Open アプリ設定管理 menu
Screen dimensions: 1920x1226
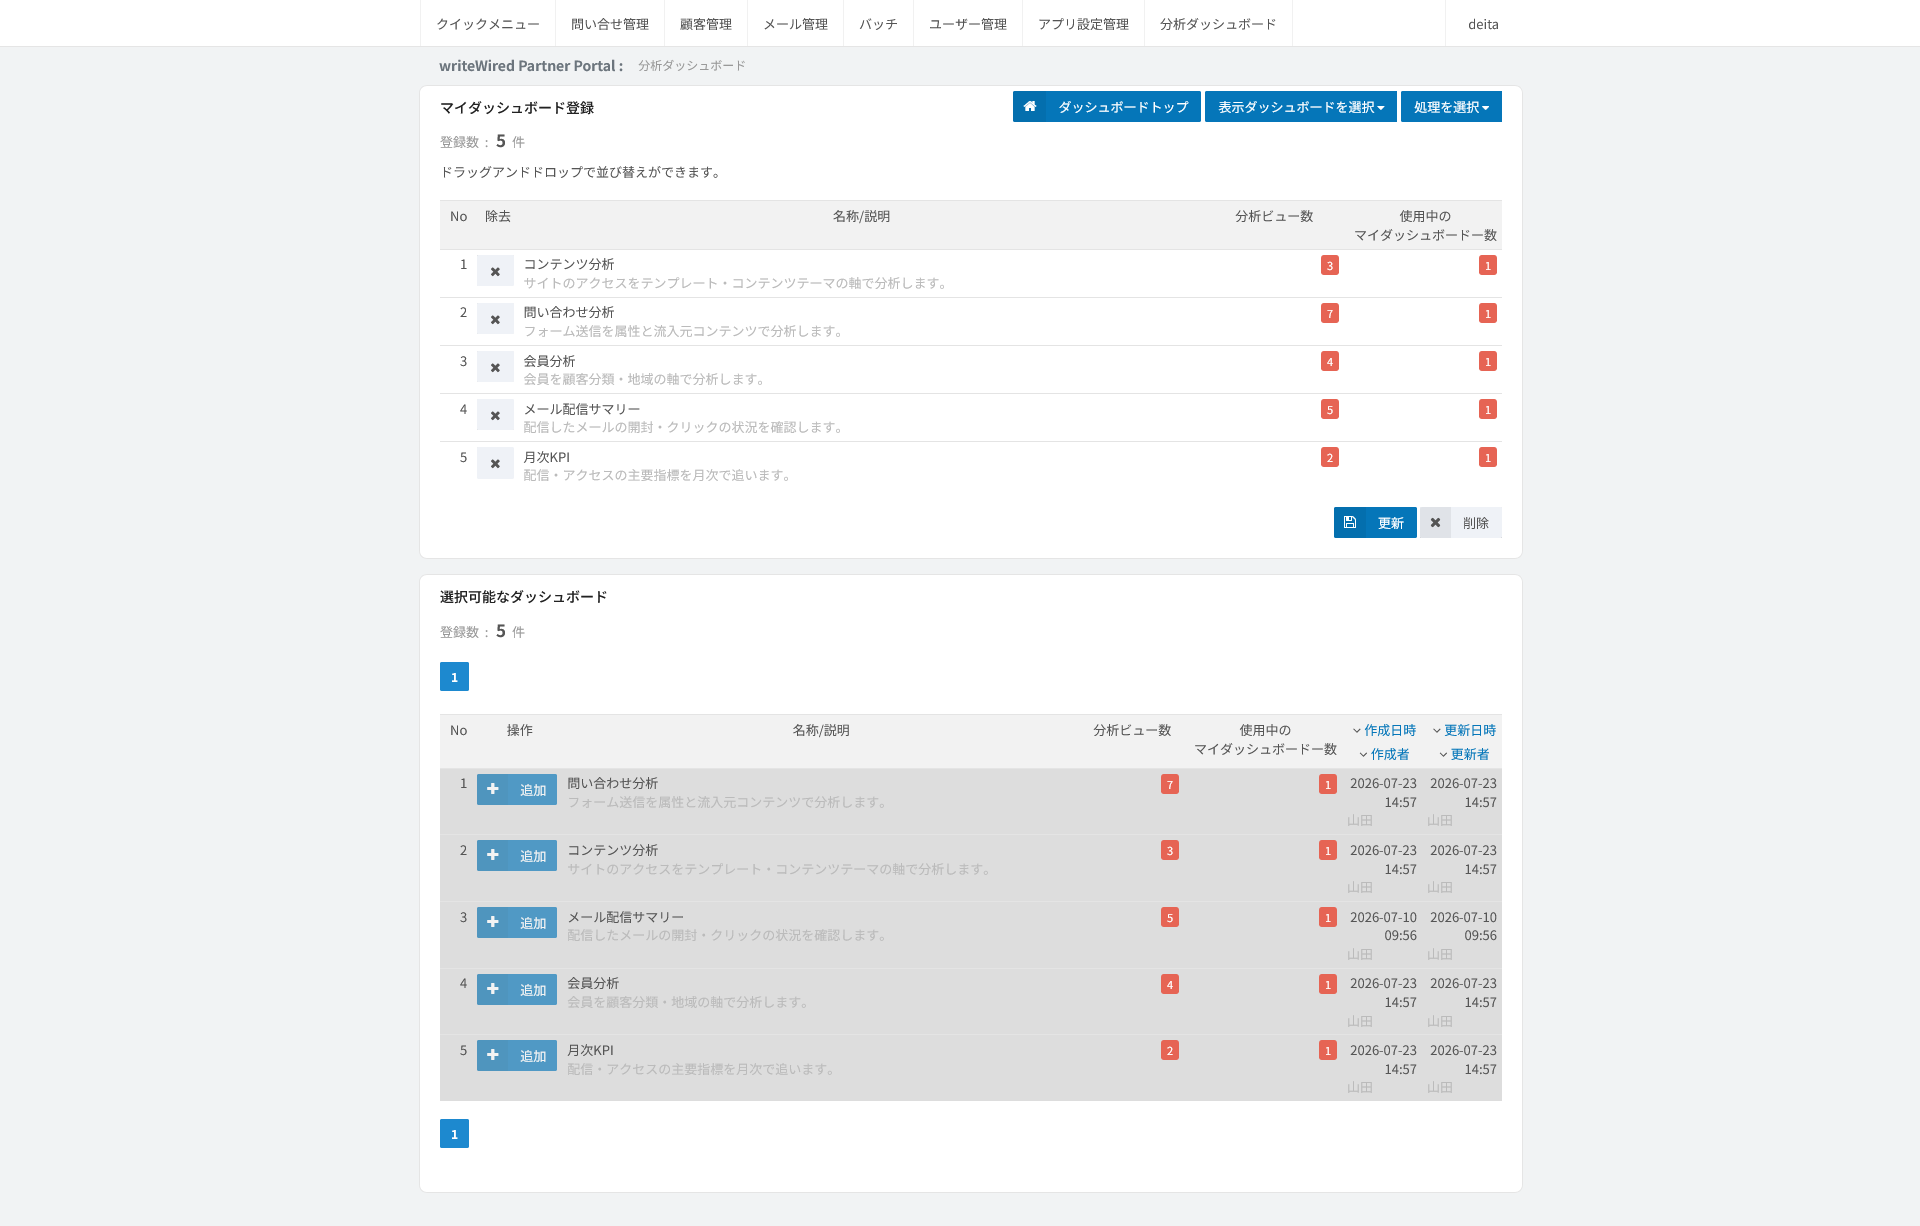coord(1083,24)
